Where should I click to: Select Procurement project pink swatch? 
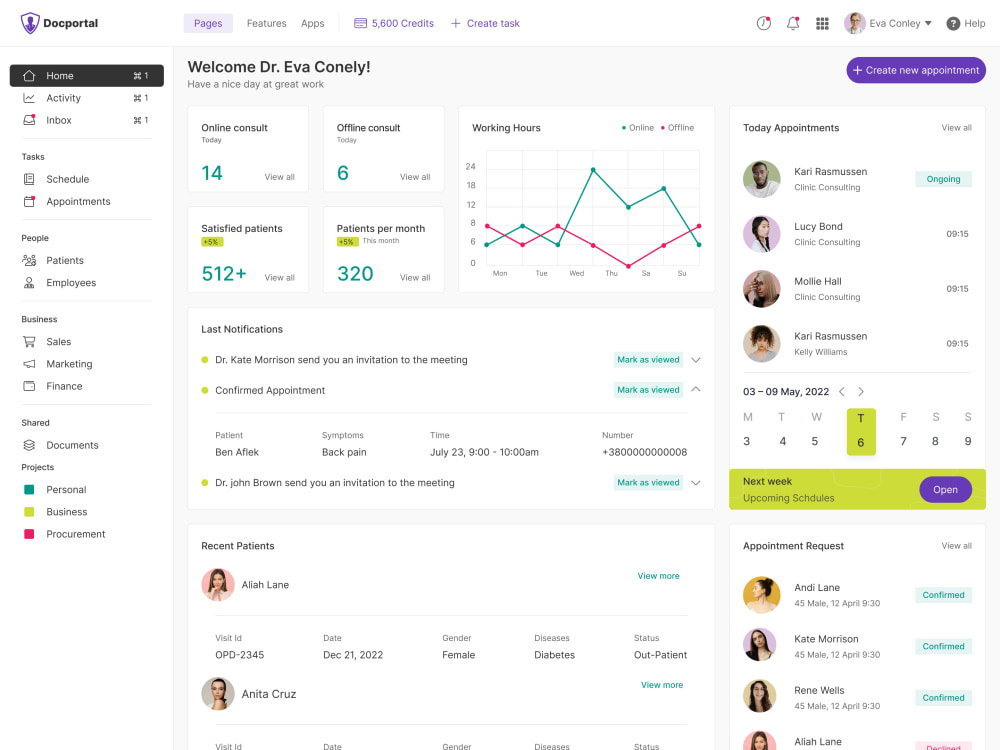(29, 534)
